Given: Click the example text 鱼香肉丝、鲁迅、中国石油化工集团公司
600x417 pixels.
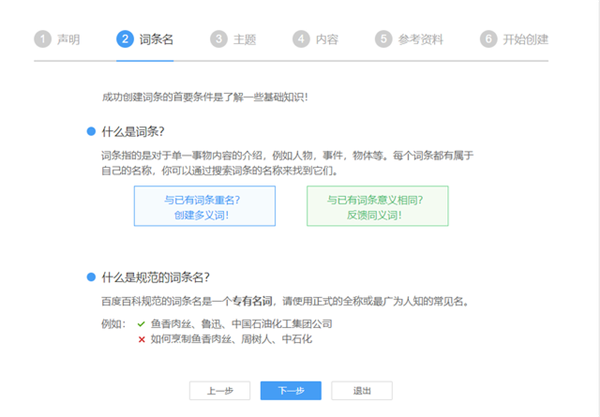Looking at the screenshot, I should (241, 324).
